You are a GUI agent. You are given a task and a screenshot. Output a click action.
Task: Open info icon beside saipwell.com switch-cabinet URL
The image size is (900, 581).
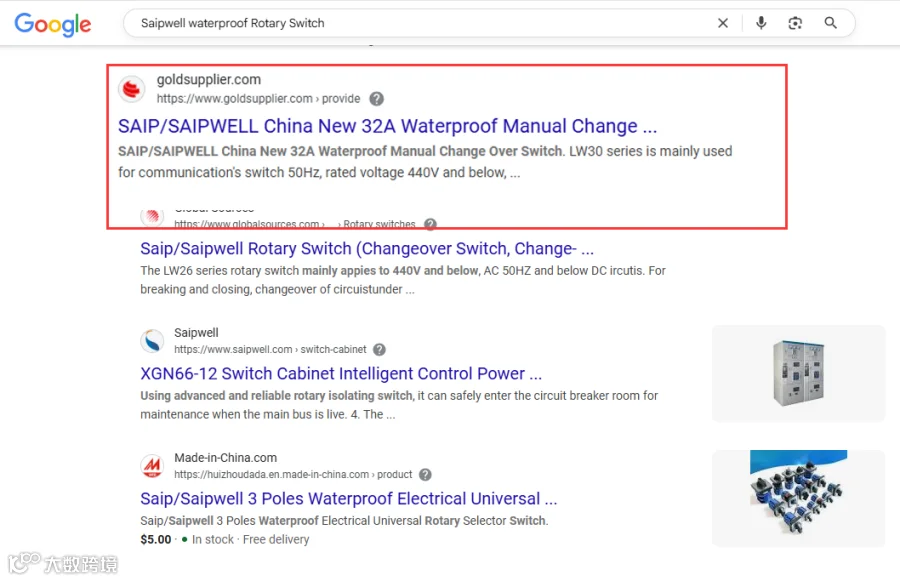[379, 350]
